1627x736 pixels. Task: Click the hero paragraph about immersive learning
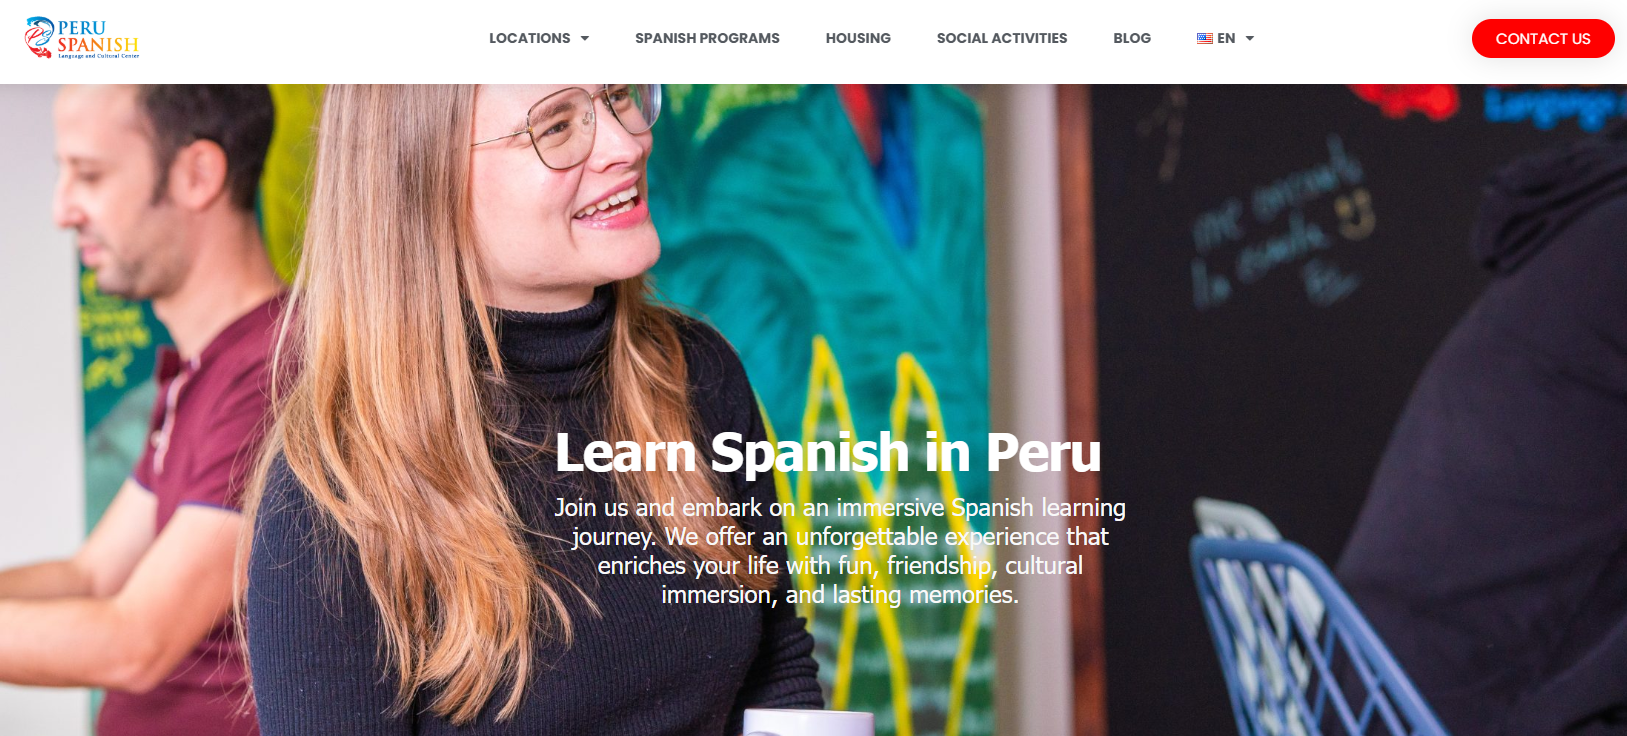pos(840,551)
